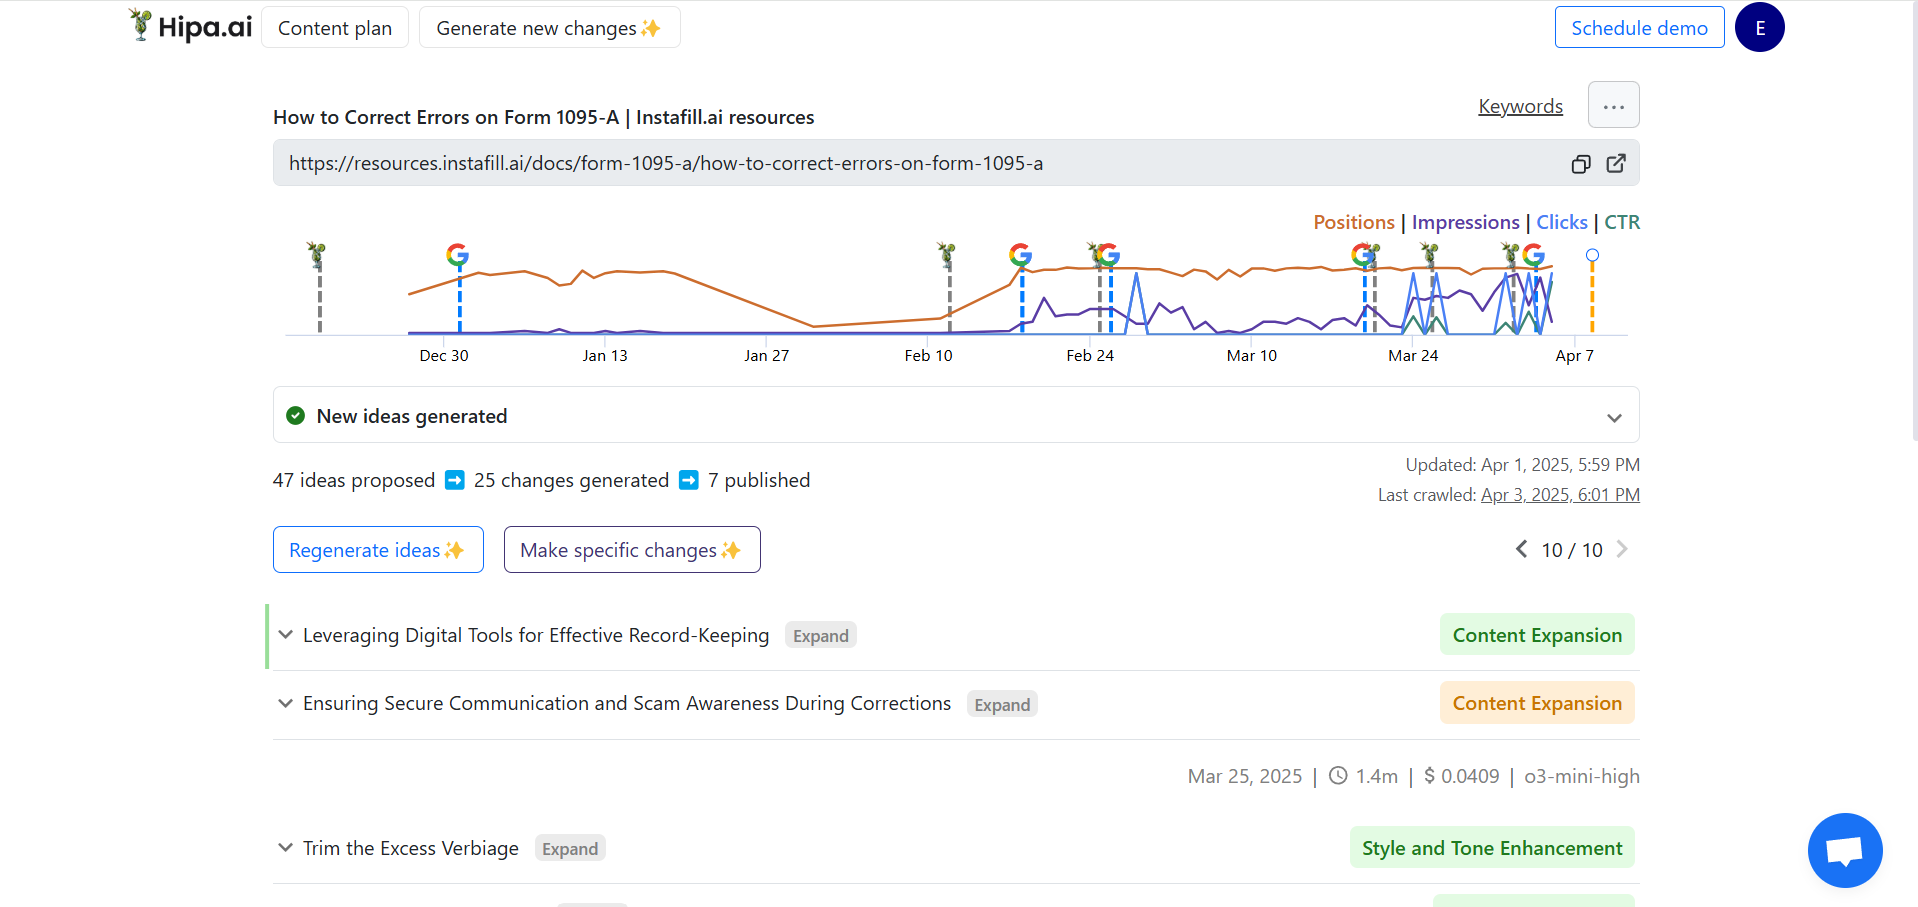Screen dimensions: 1918x907
Task: Go to previous ideas page arrow
Action: pyautogui.click(x=1521, y=549)
